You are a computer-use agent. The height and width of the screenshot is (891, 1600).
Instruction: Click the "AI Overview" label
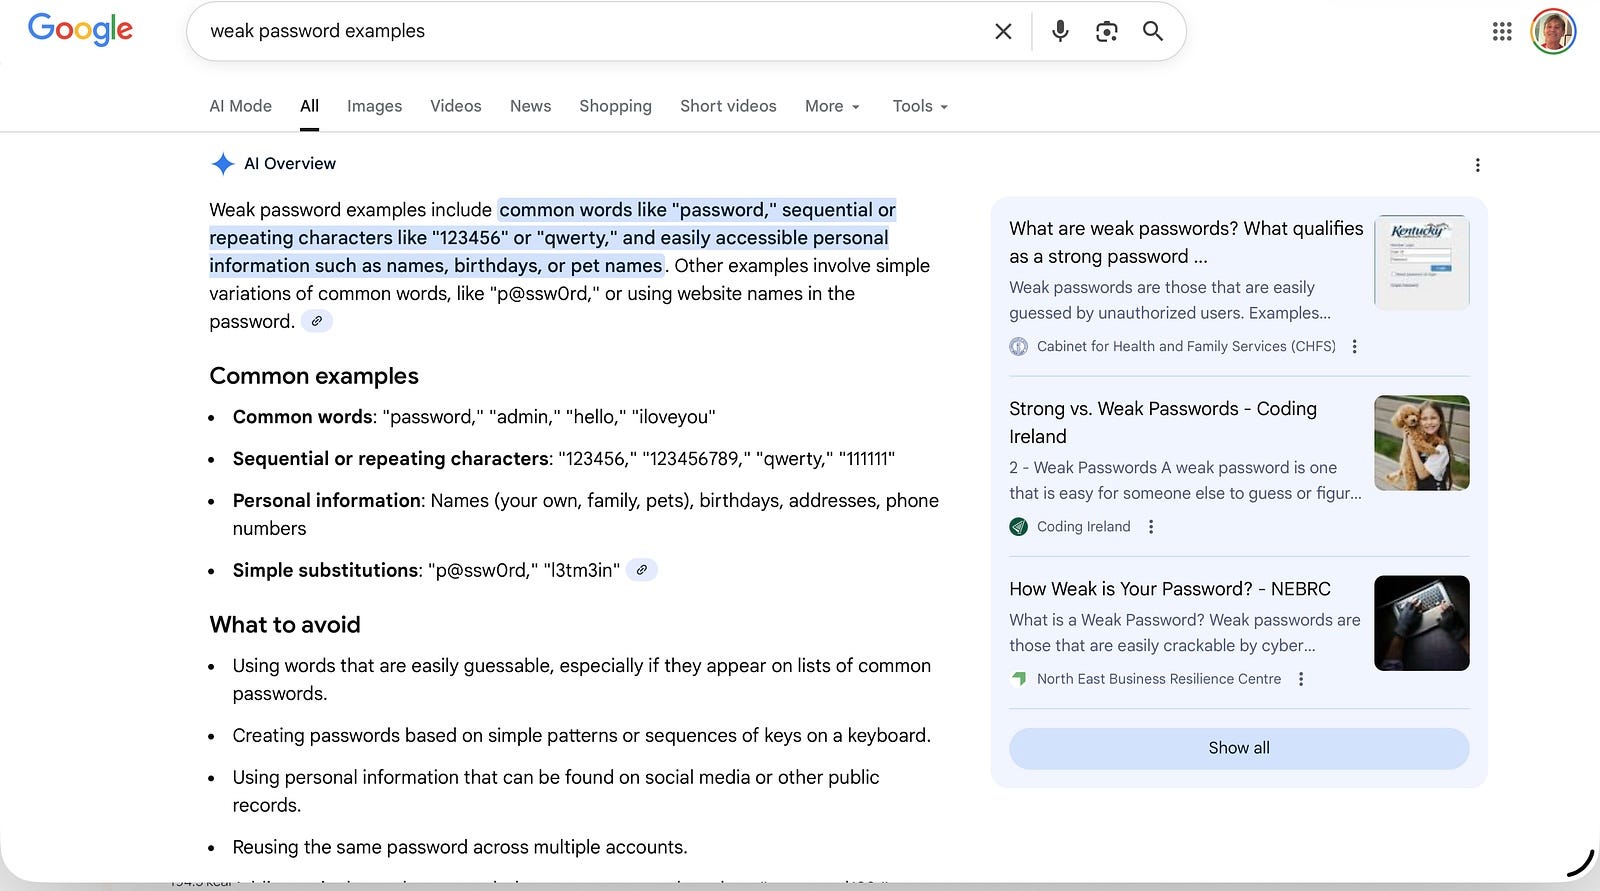pos(290,164)
